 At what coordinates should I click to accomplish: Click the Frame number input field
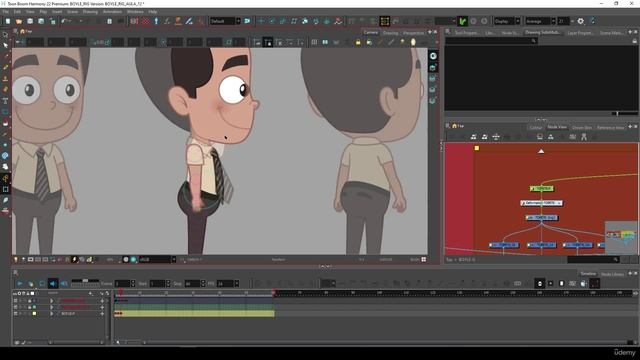[x=122, y=283]
